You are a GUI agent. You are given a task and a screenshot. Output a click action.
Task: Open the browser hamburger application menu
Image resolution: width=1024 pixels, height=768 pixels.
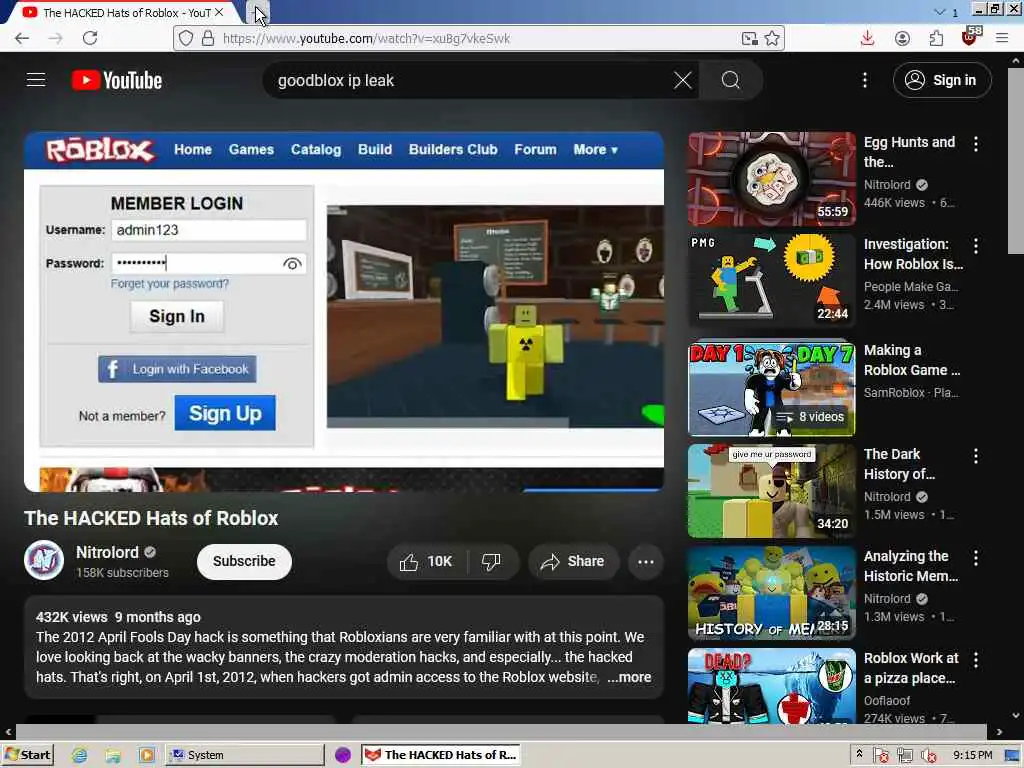[1002, 39]
